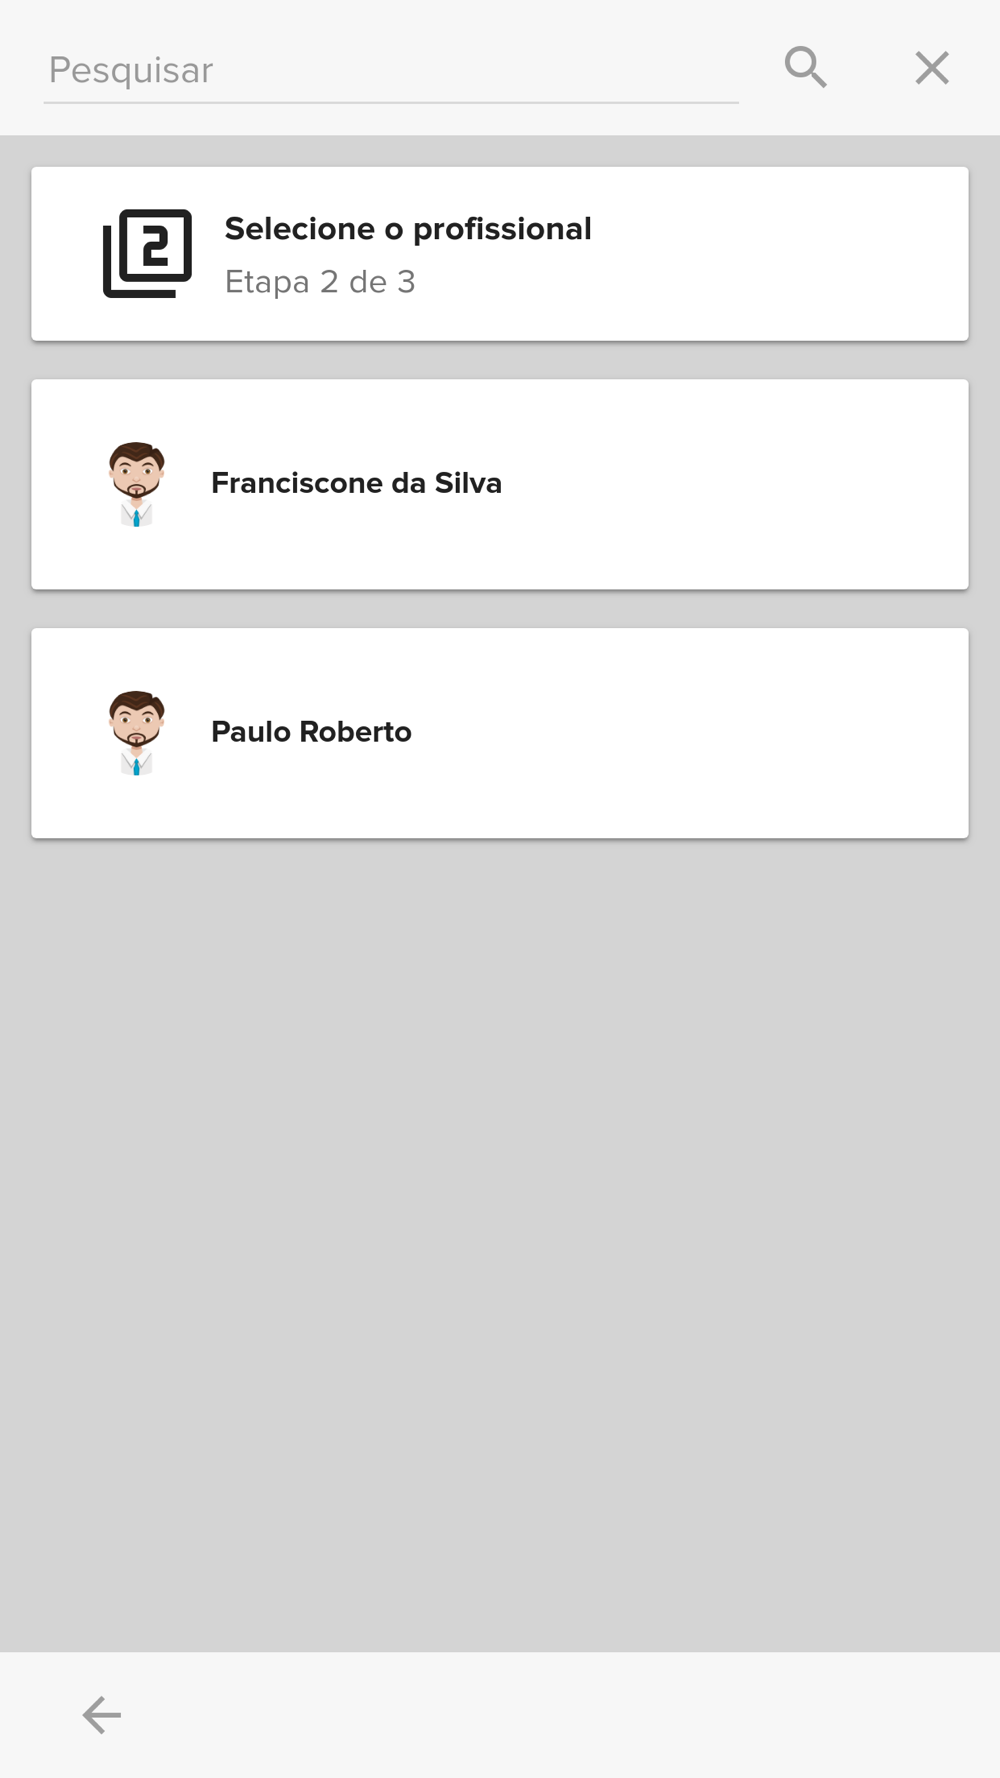This screenshot has height=1778, width=1000.
Task: Click the tie on Paulo Roberto's avatar
Action: click(136, 767)
